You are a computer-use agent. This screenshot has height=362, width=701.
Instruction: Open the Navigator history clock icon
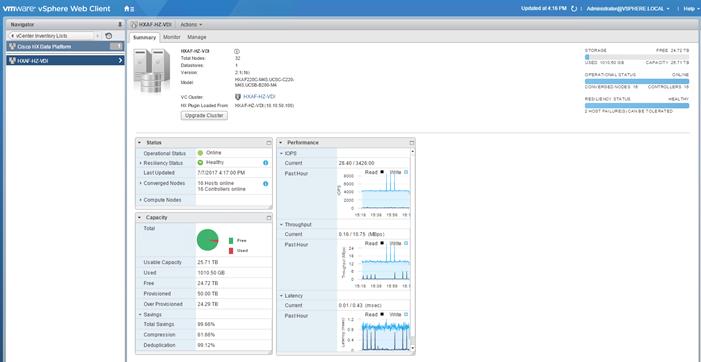tap(109, 36)
